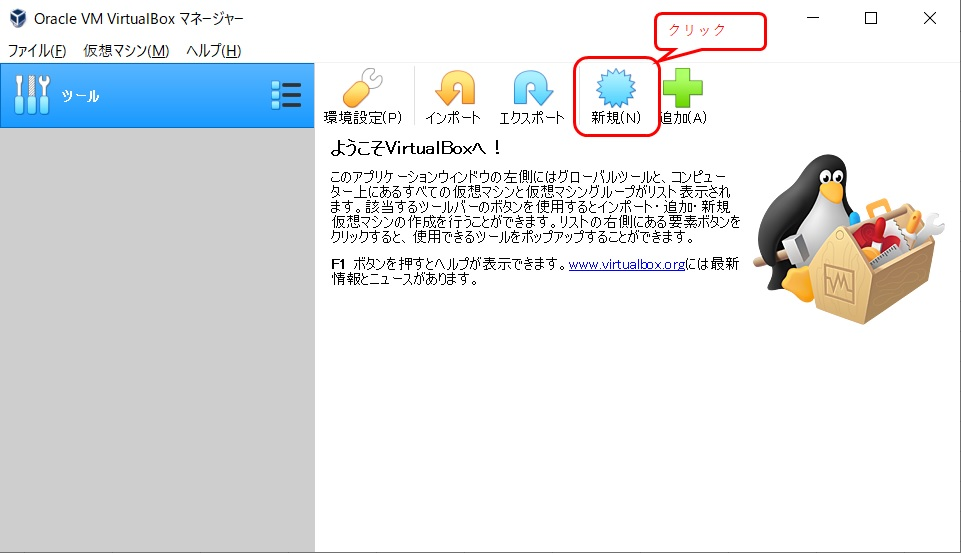Maximize the VirtualBox Manager window

tap(870, 18)
